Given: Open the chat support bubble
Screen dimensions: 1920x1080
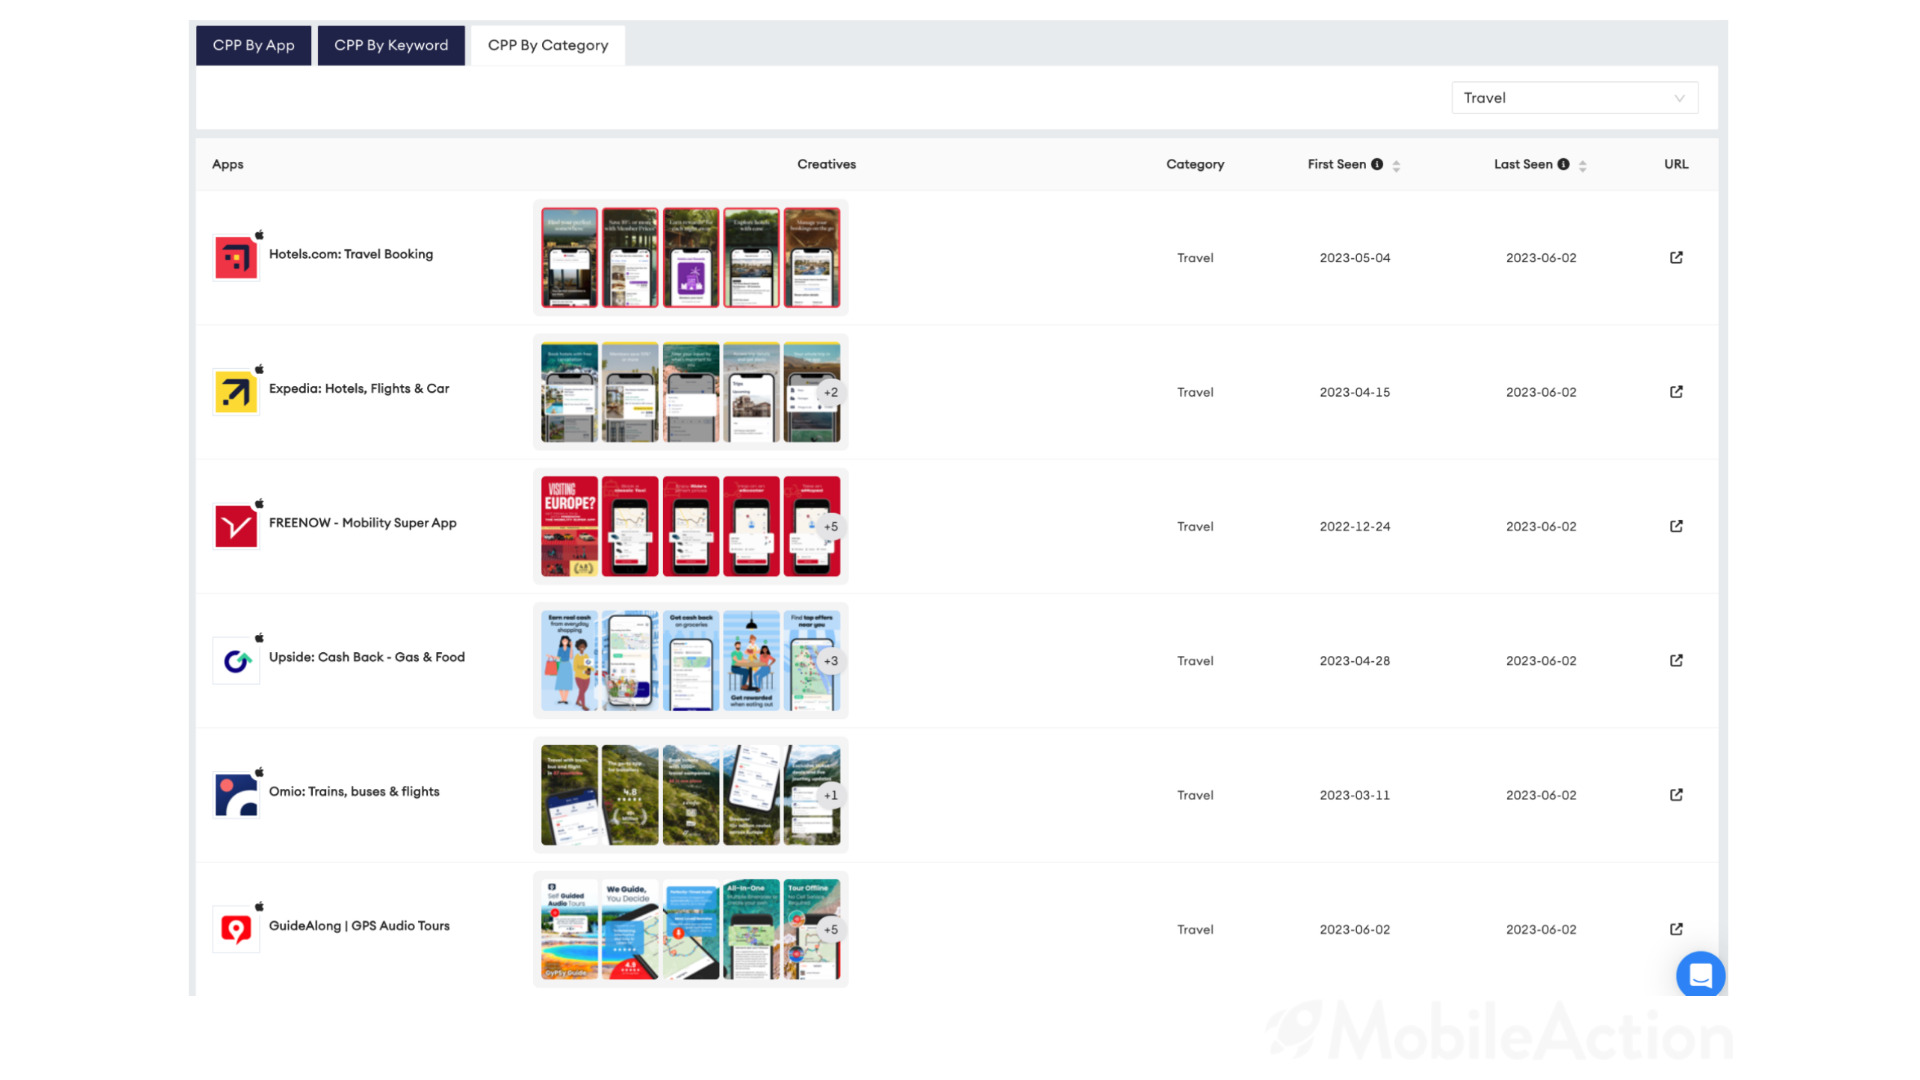Looking at the screenshot, I should pyautogui.click(x=1700, y=975).
